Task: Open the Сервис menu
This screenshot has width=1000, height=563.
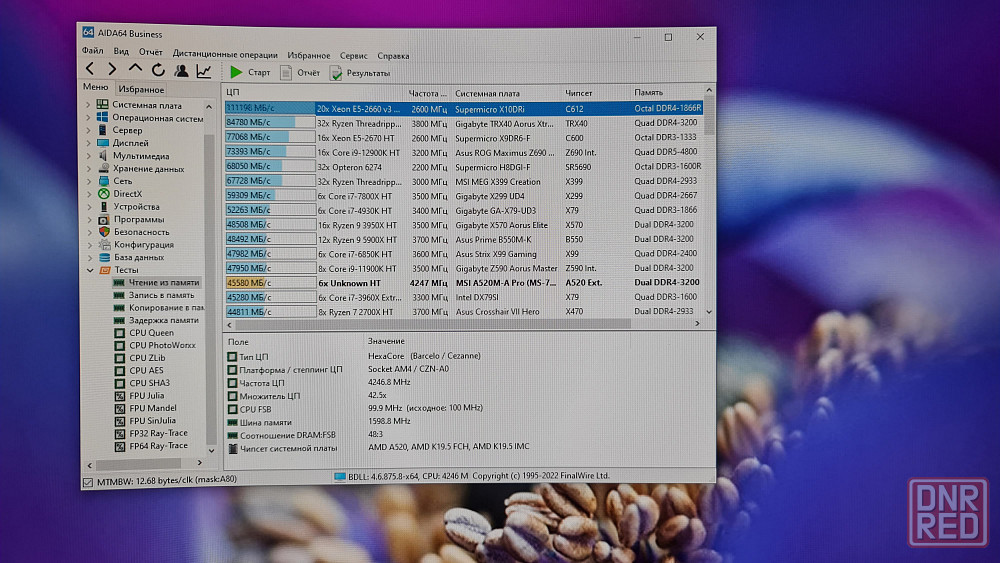Action: pos(353,56)
